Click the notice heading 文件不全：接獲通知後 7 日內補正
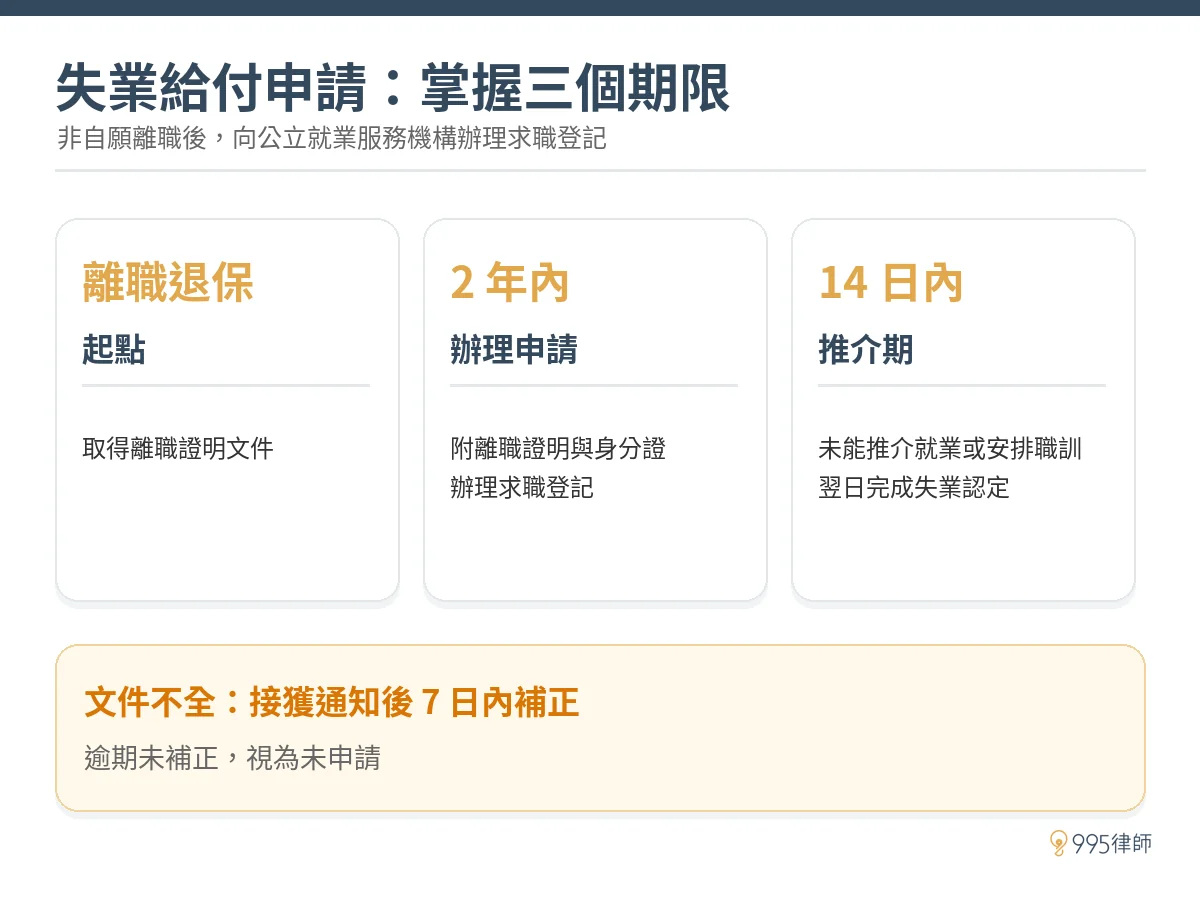Image resolution: width=1200 pixels, height=900 pixels. click(332, 703)
